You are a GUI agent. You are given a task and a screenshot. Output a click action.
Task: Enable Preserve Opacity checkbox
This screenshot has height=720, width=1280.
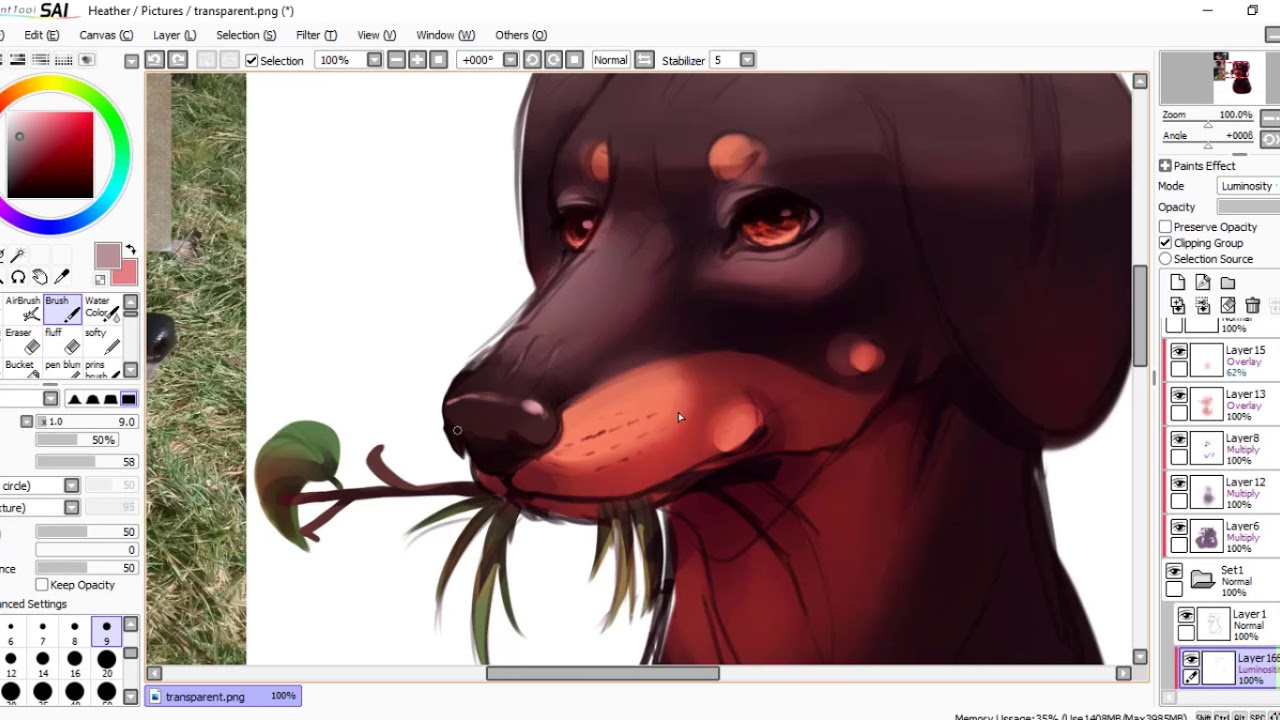pyautogui.click(x=1165, y=227)
